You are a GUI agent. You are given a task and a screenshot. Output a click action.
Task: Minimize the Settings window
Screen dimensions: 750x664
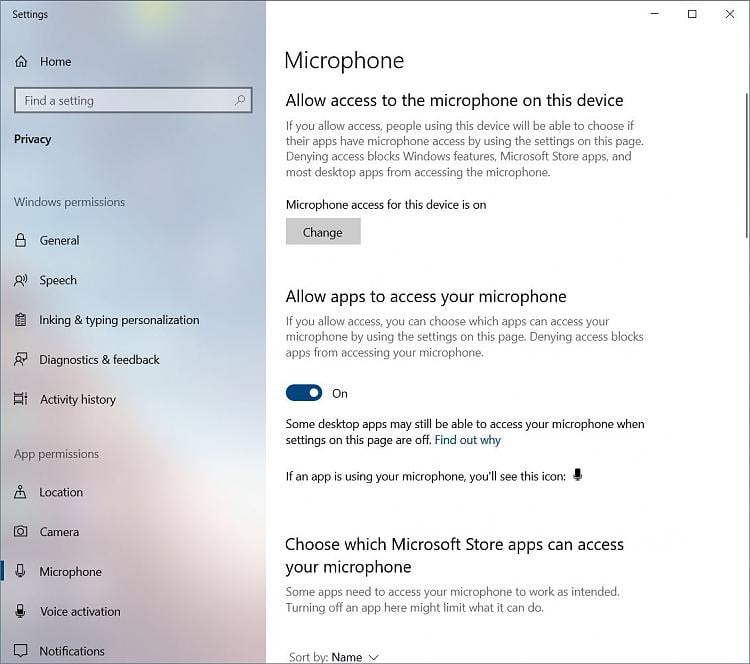coord(654,14)
